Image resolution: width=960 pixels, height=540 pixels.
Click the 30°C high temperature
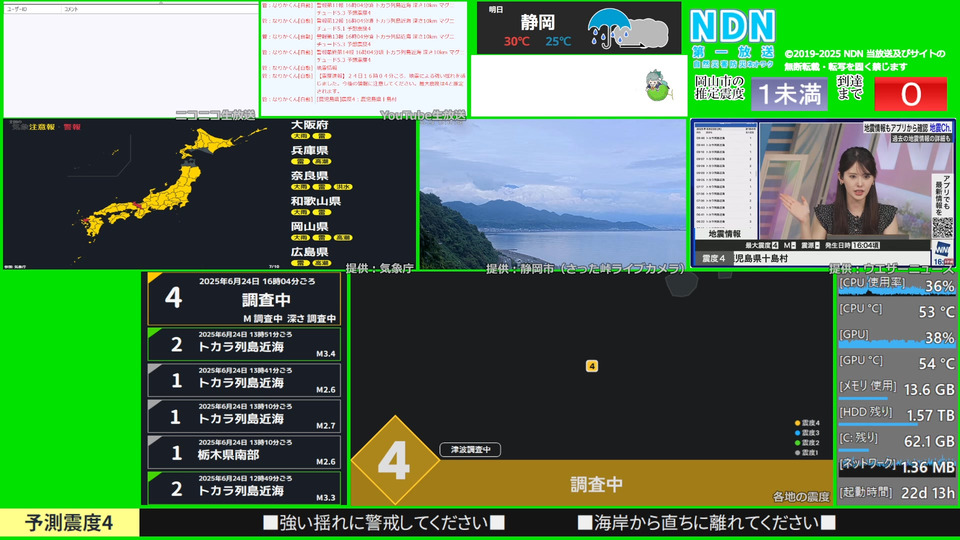click(517, 42)
